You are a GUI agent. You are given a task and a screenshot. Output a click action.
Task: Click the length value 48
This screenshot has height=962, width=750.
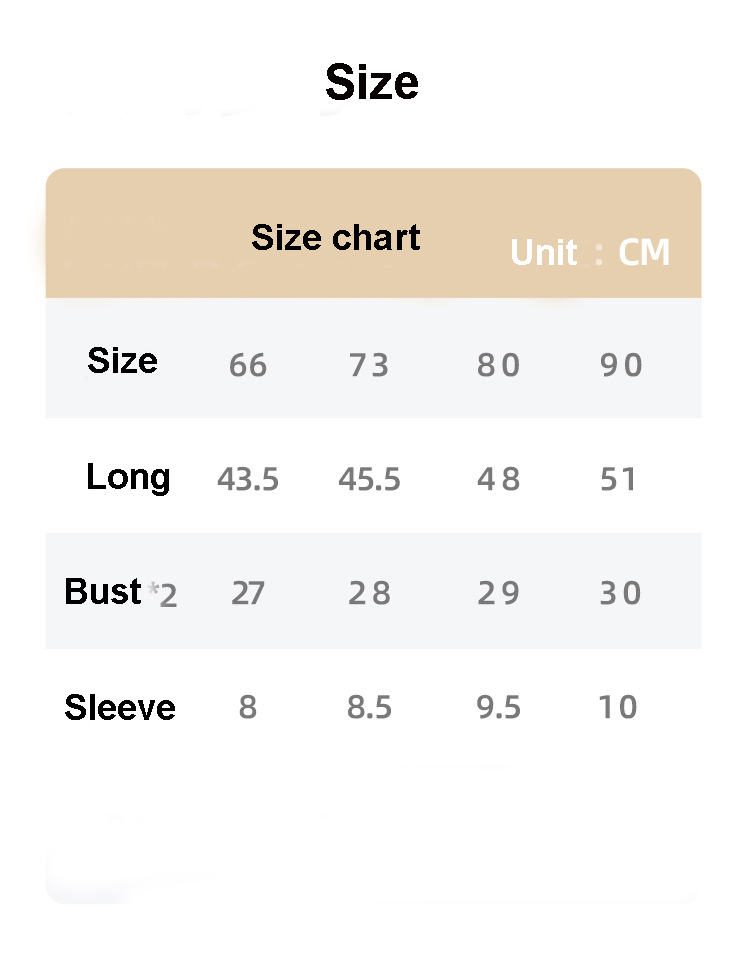[498, 480]
